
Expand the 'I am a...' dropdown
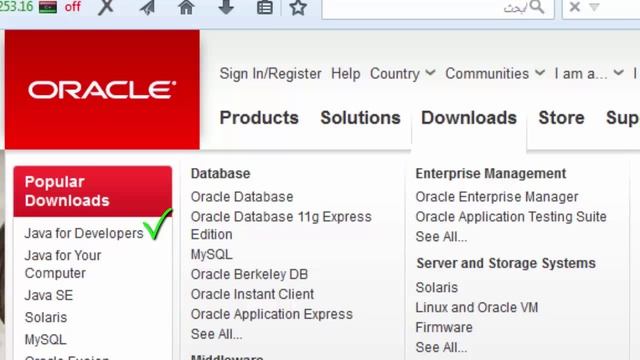click(x=589, y=73)
